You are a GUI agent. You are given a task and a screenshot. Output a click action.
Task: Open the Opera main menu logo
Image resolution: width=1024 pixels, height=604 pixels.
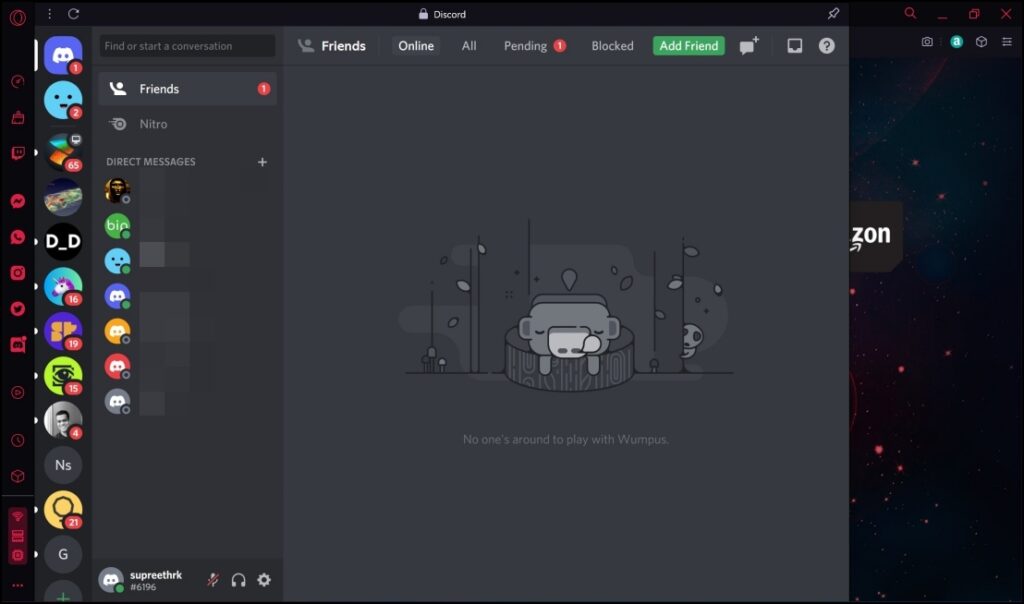(x=18, y=18)
